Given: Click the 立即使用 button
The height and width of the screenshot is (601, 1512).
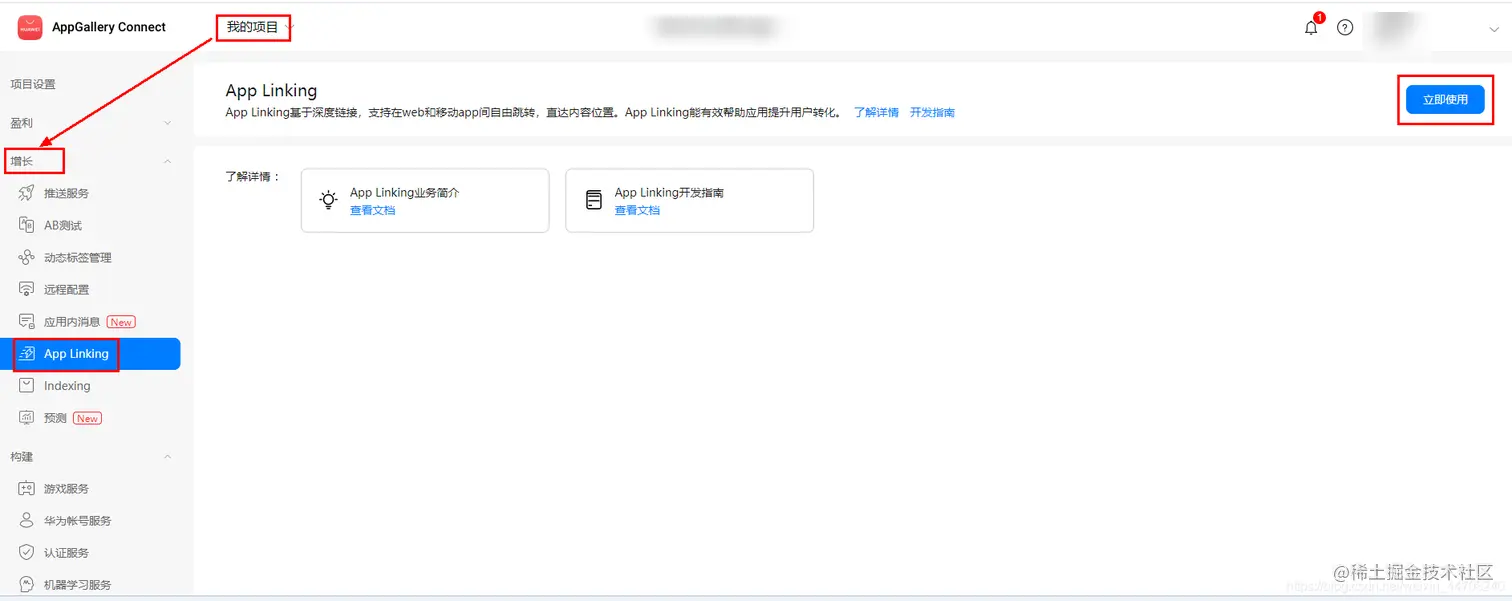Looking at the screenshot, I should (1444, 99).
